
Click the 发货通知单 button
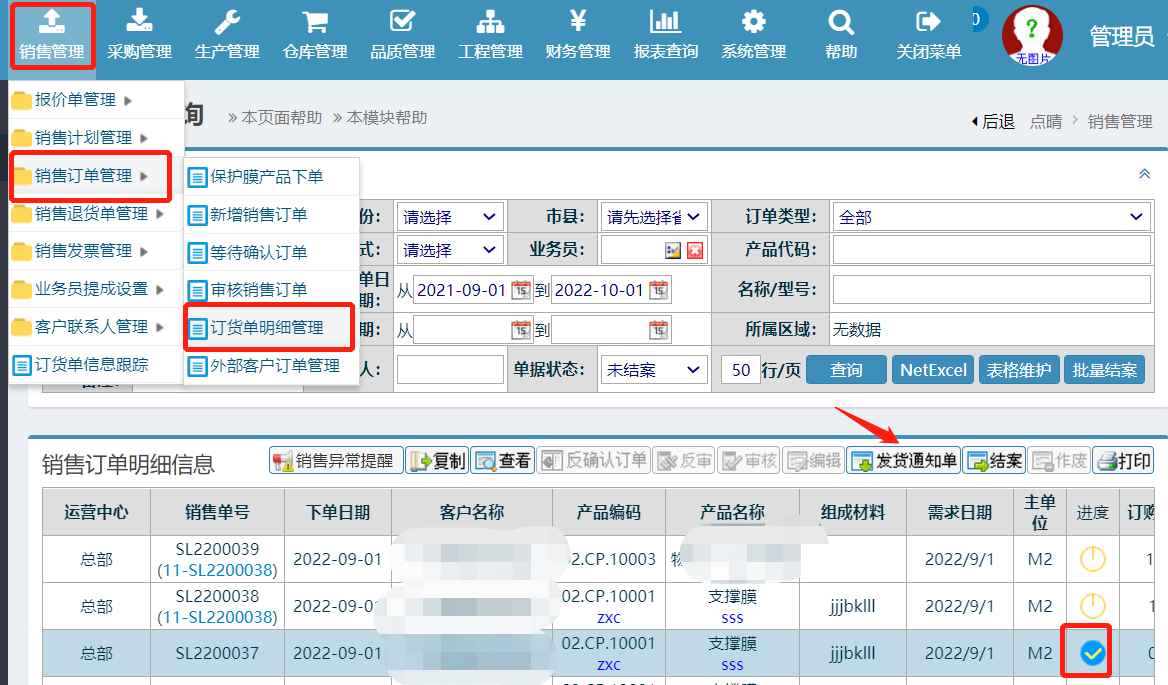tap(903, 461)
